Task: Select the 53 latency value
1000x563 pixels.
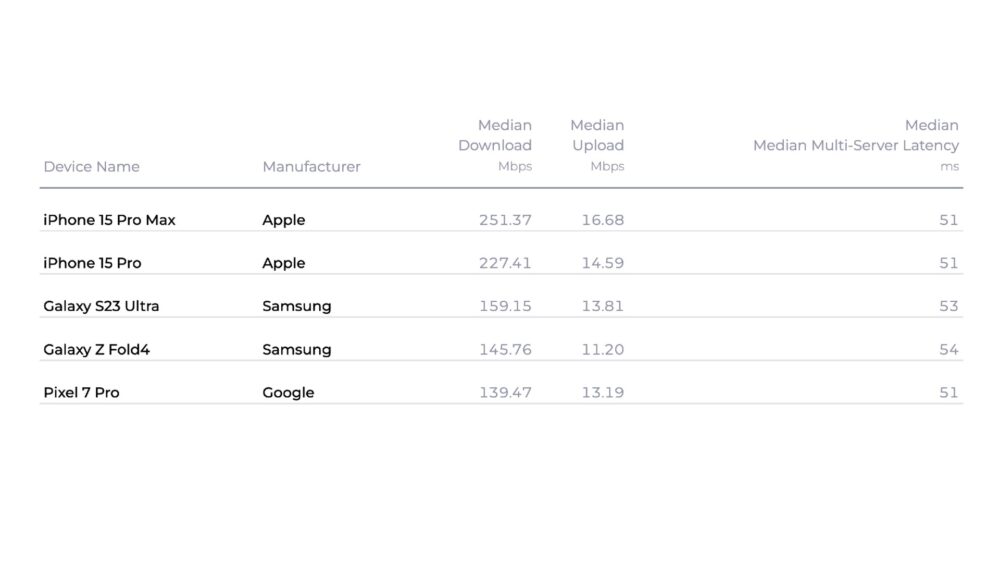Action: [x=948, y=306]
